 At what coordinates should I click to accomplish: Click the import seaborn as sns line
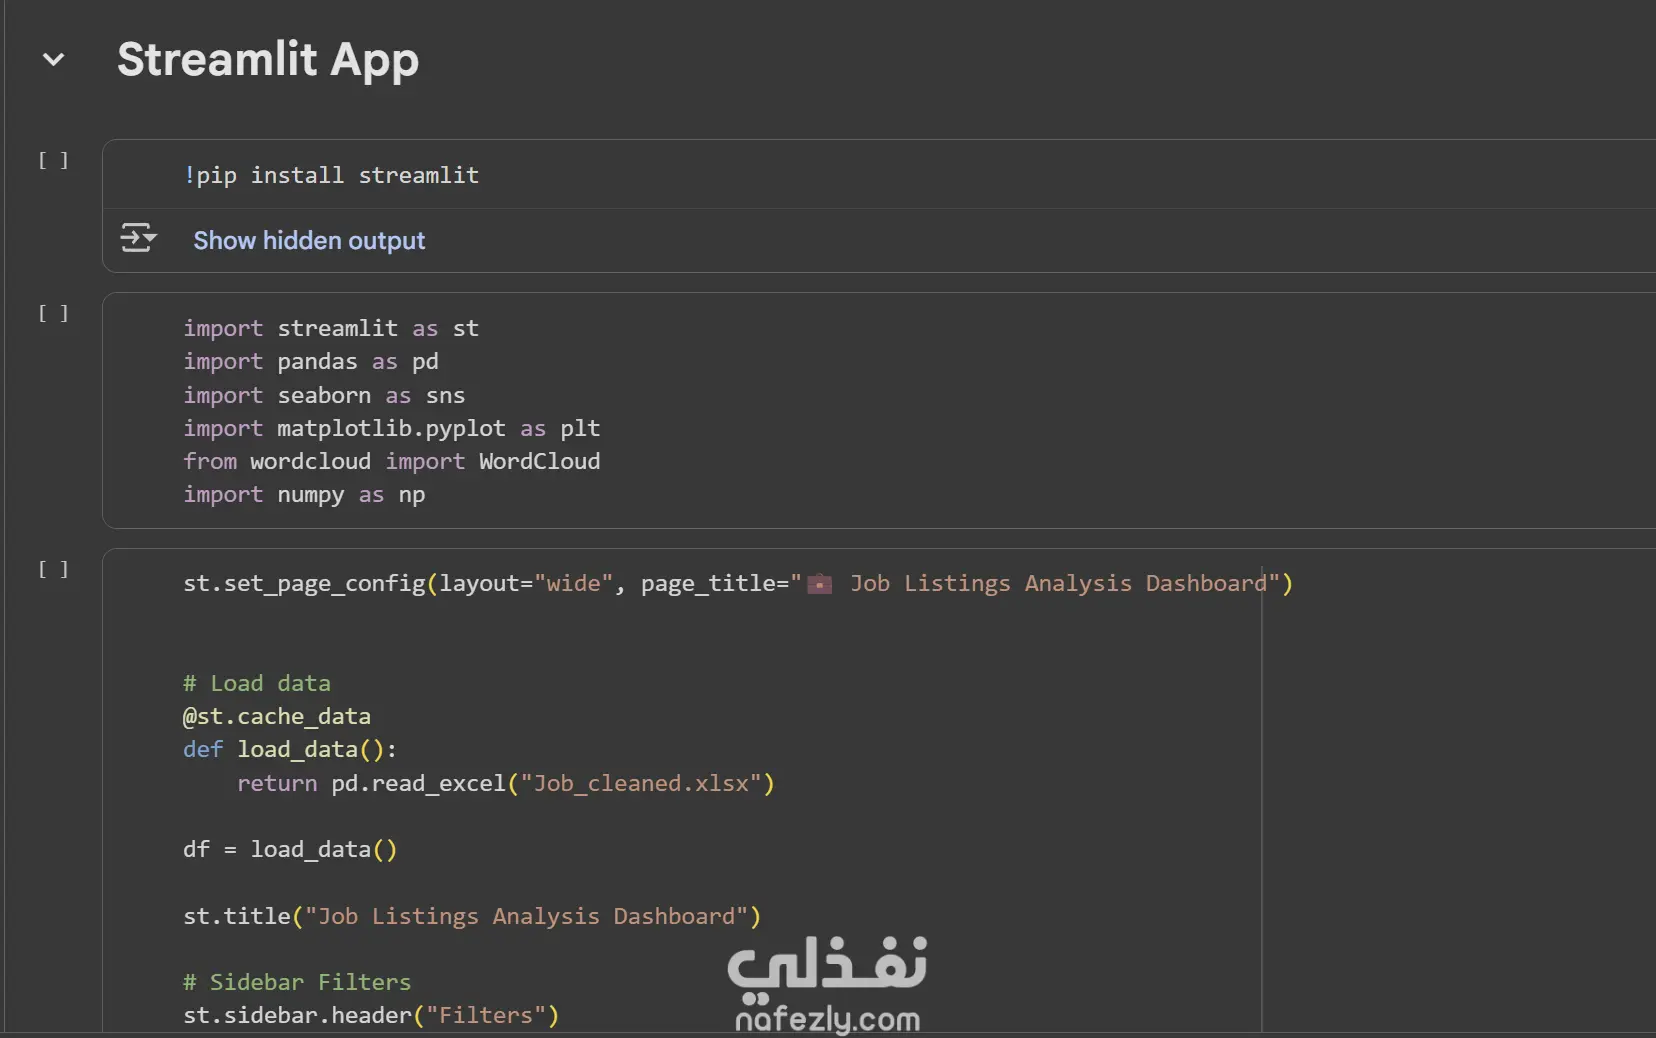[324, 395]
